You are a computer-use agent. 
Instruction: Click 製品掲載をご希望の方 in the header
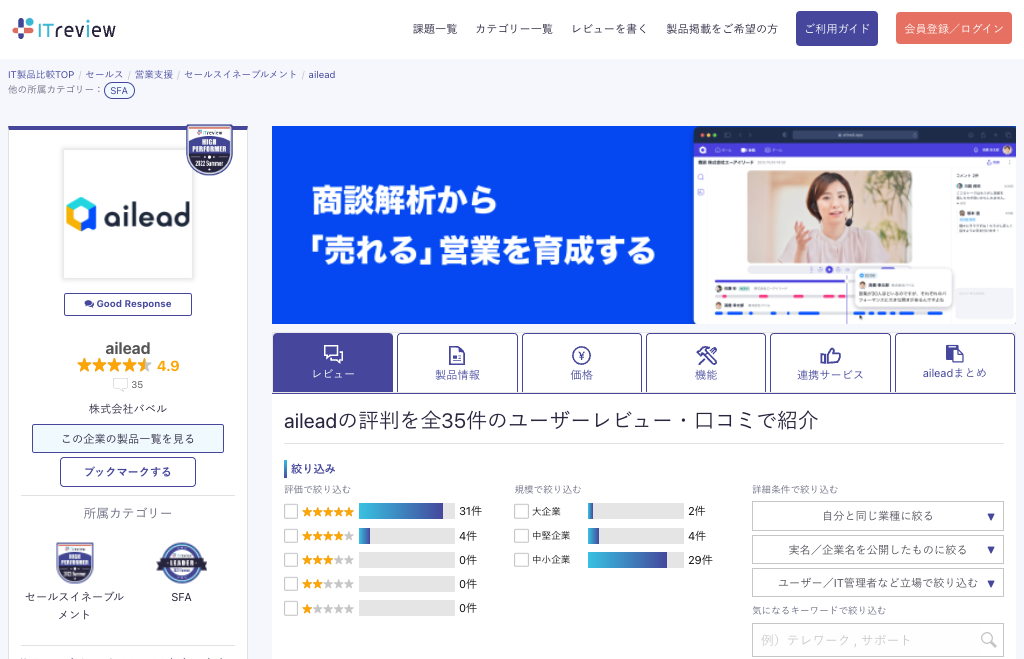(x=722, y=29)
